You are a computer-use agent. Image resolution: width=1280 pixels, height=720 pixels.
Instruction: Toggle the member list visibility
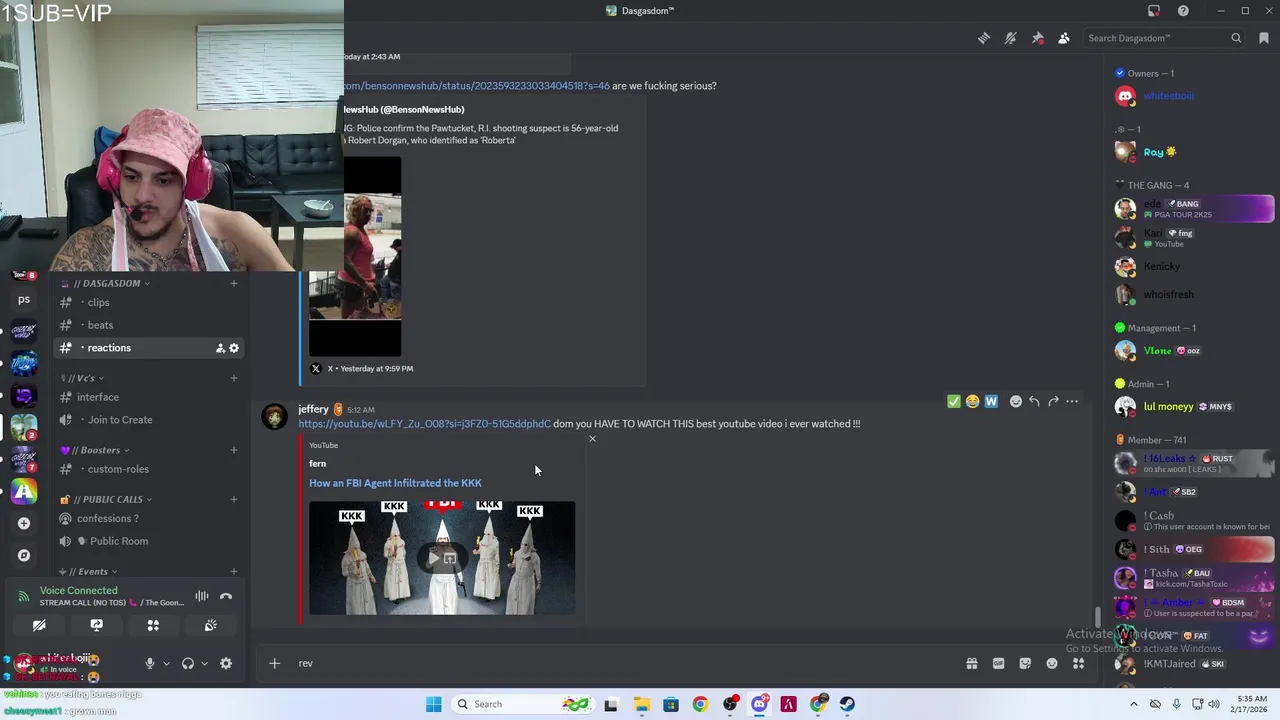(x=1064, y=38)
